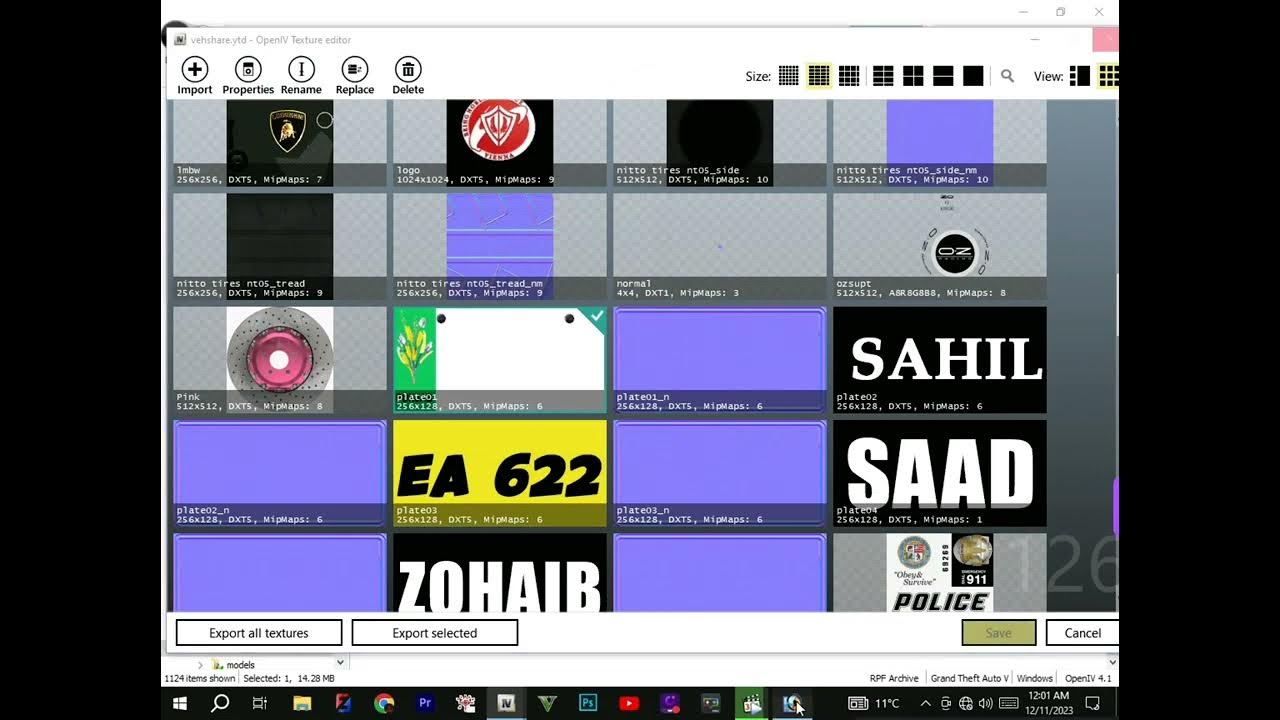Select the EA 622 plate03 texture
This screenshot has width=1280, height=720.
(500, 473)
